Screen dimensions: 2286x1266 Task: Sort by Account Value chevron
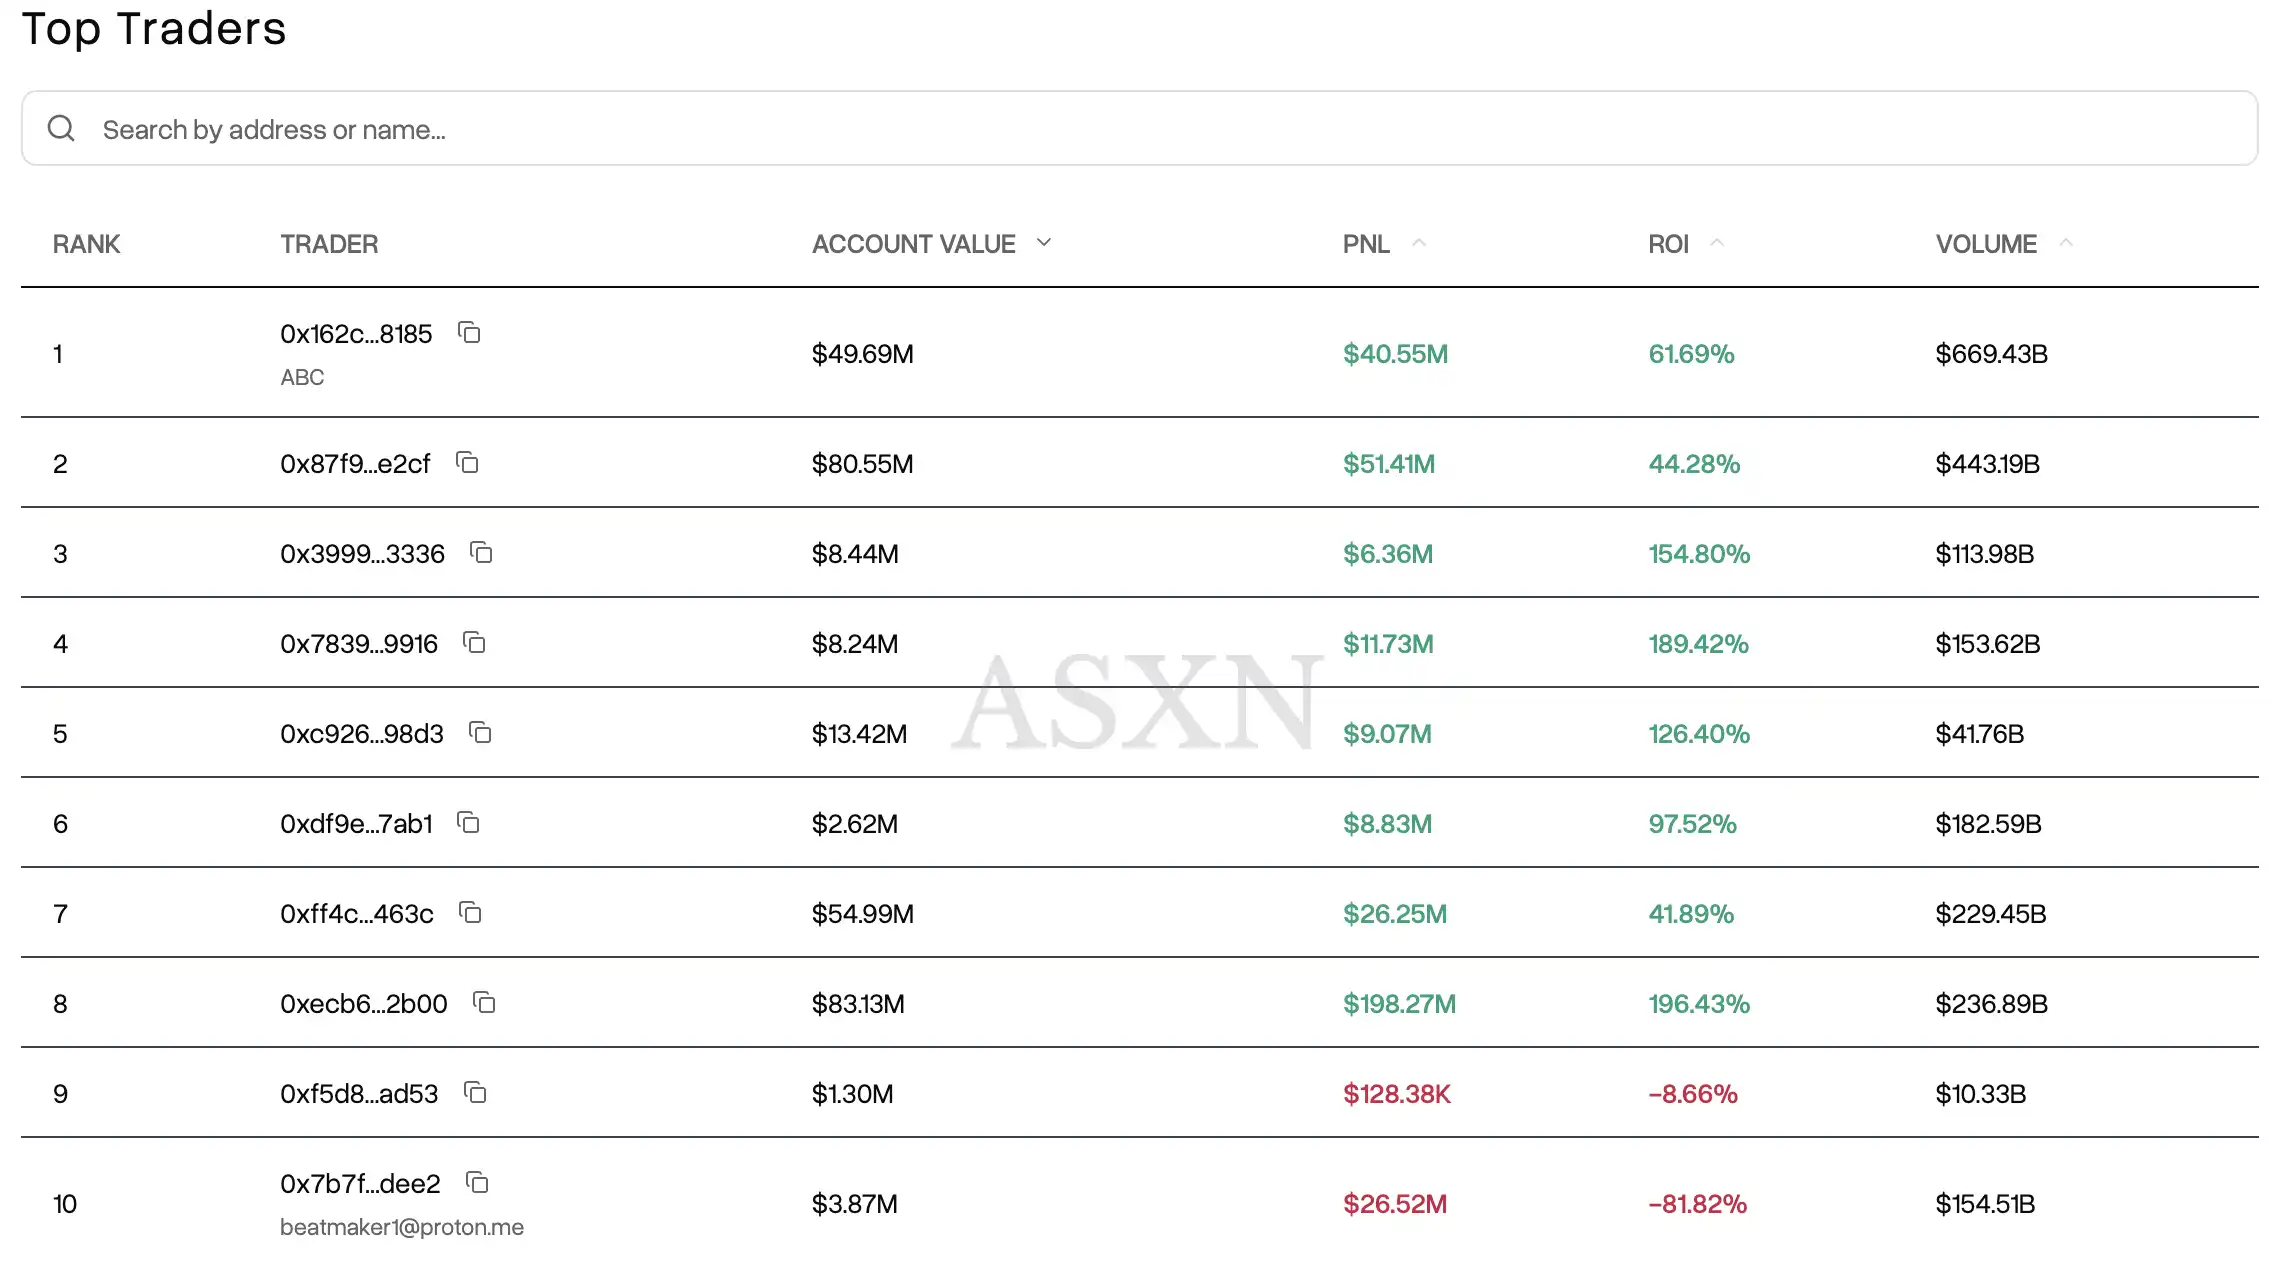pos(1044,243)
